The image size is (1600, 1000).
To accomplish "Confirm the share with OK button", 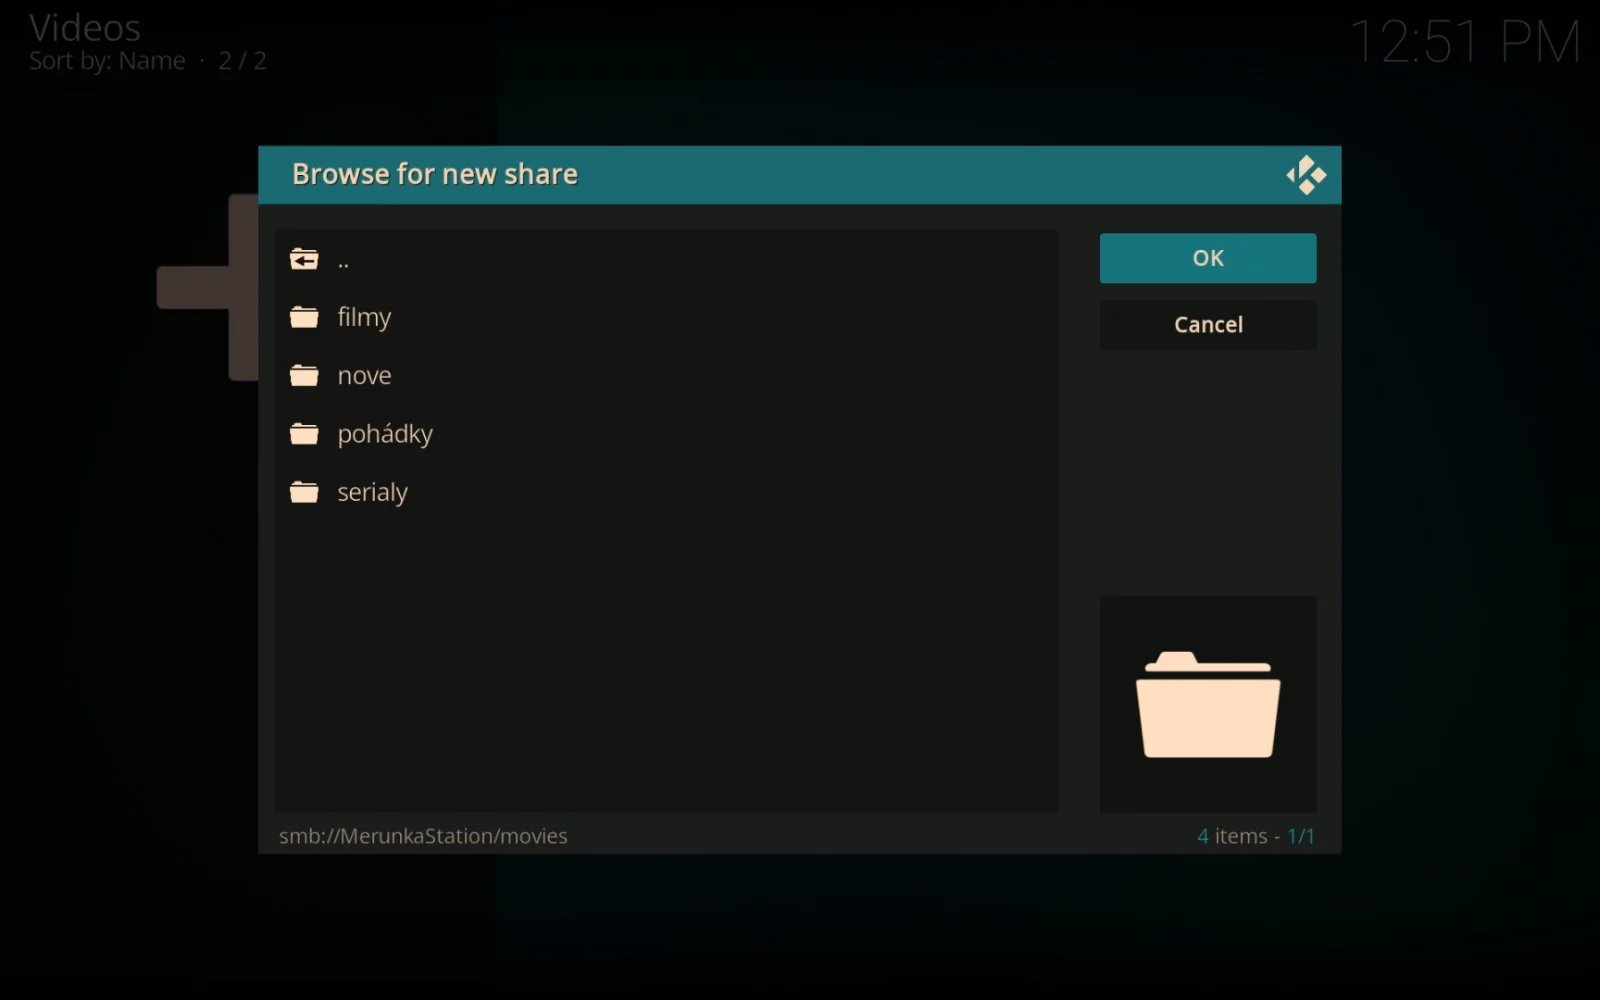I will point(1208,258).
